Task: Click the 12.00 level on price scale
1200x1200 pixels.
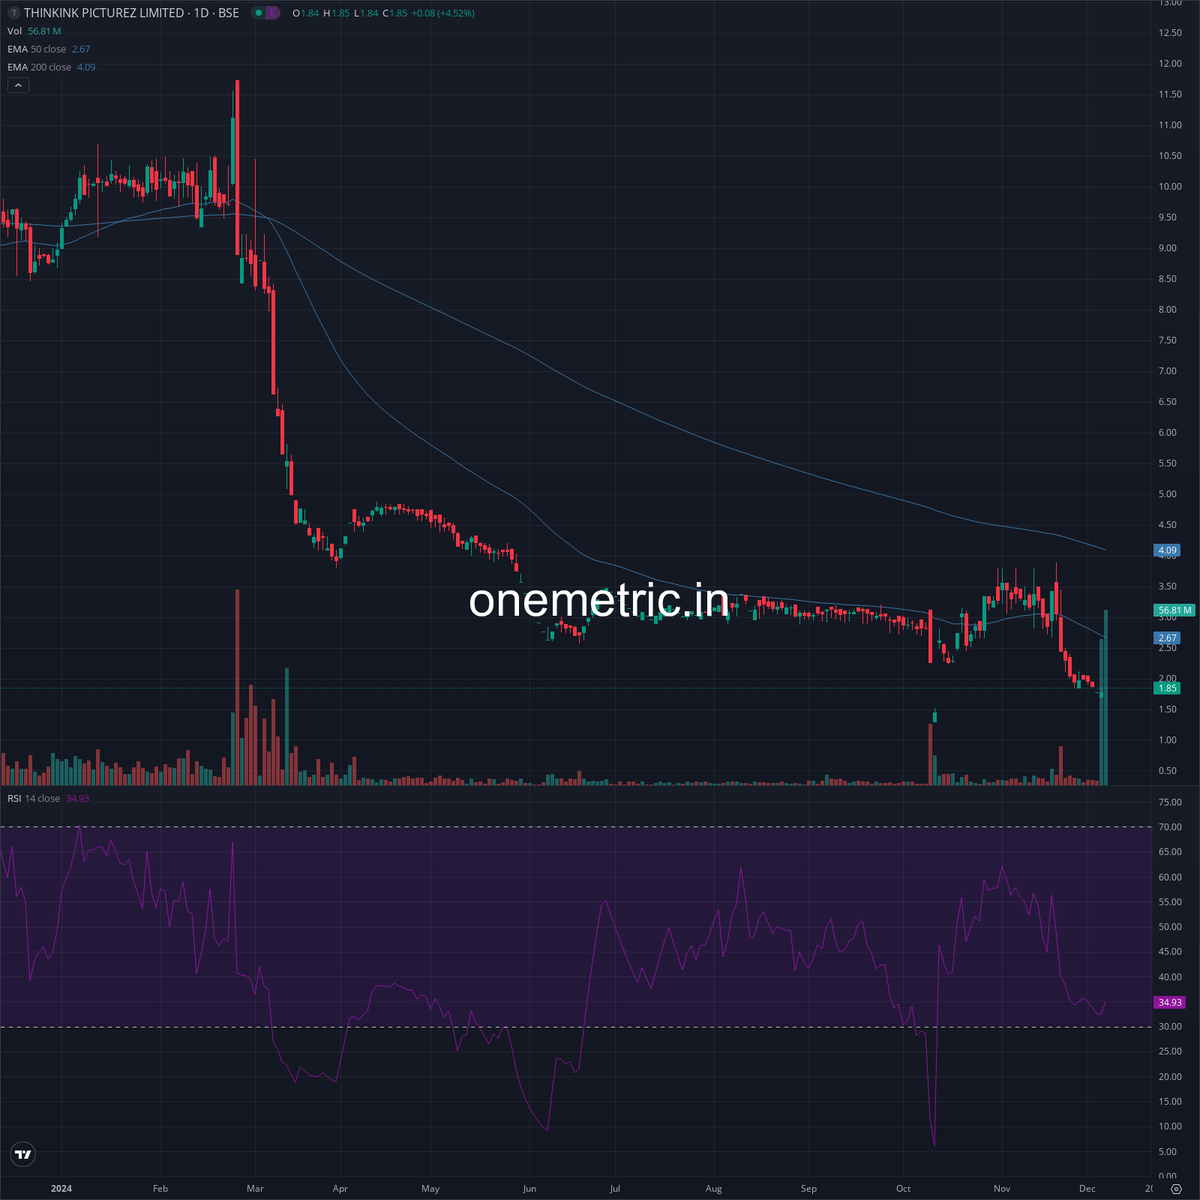Action: (1169, 64)
